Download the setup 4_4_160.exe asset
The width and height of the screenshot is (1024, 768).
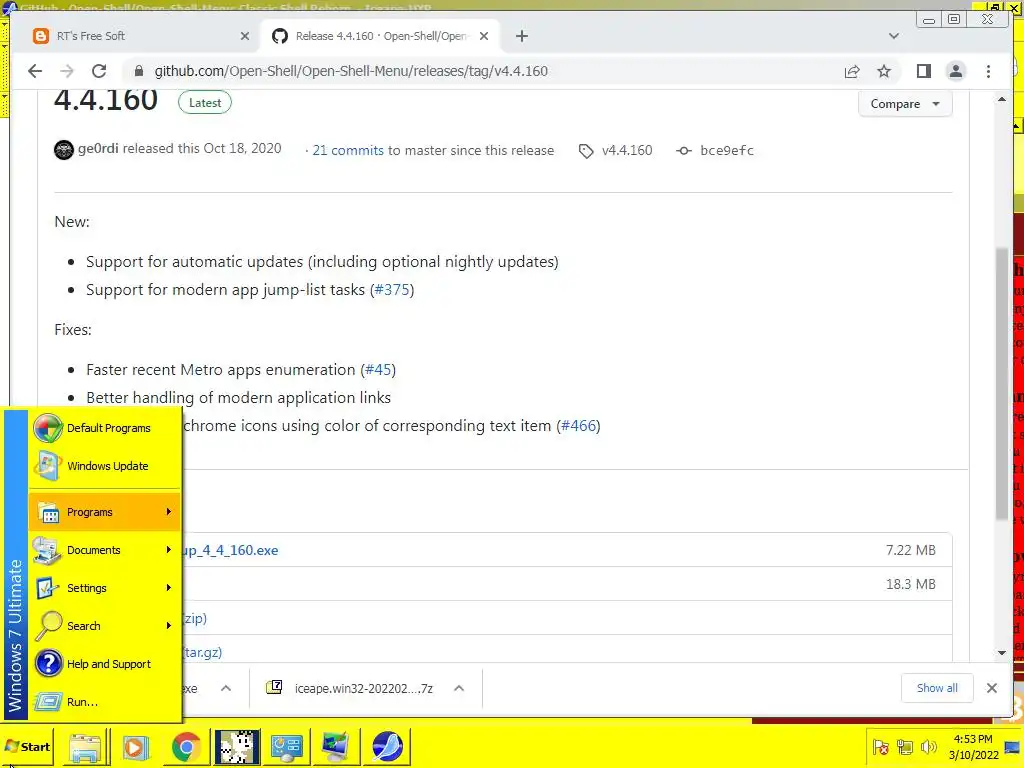[231, 550]
